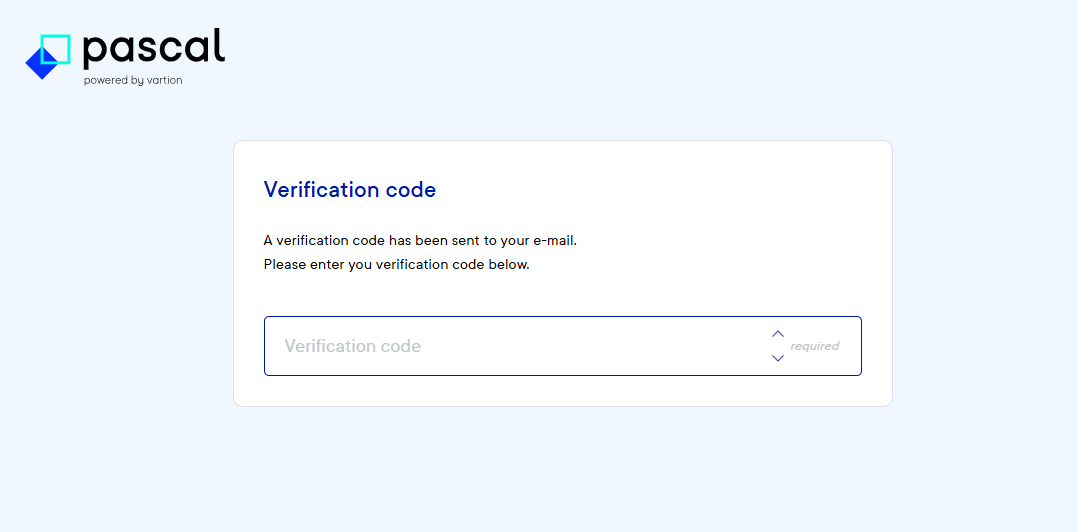Viewport: 1078px width, 532px height.
Task: Click the "Verification code" placeholder text
Action: coord(352,346)
